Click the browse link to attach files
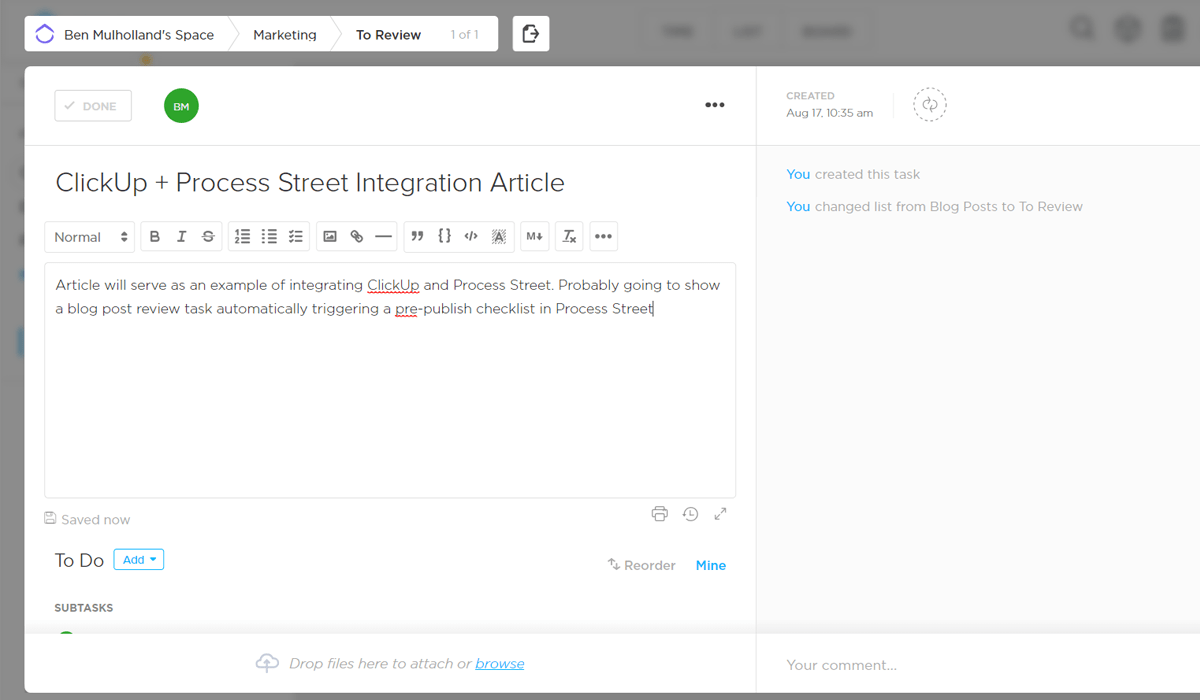Viewport: 1200px width, 700px height. click(499, 663)
